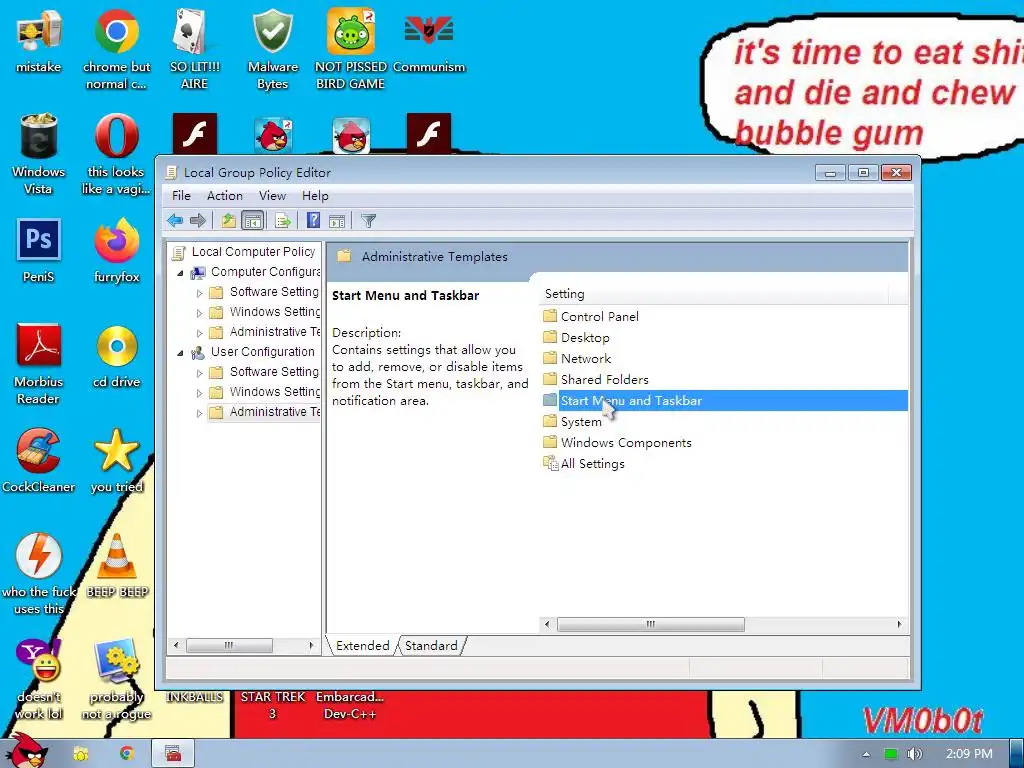The height and width of the screenshot is (768, 1024).
Task: Click the taskbar Group Policy Editor button
Action: [x=173, y=754]
